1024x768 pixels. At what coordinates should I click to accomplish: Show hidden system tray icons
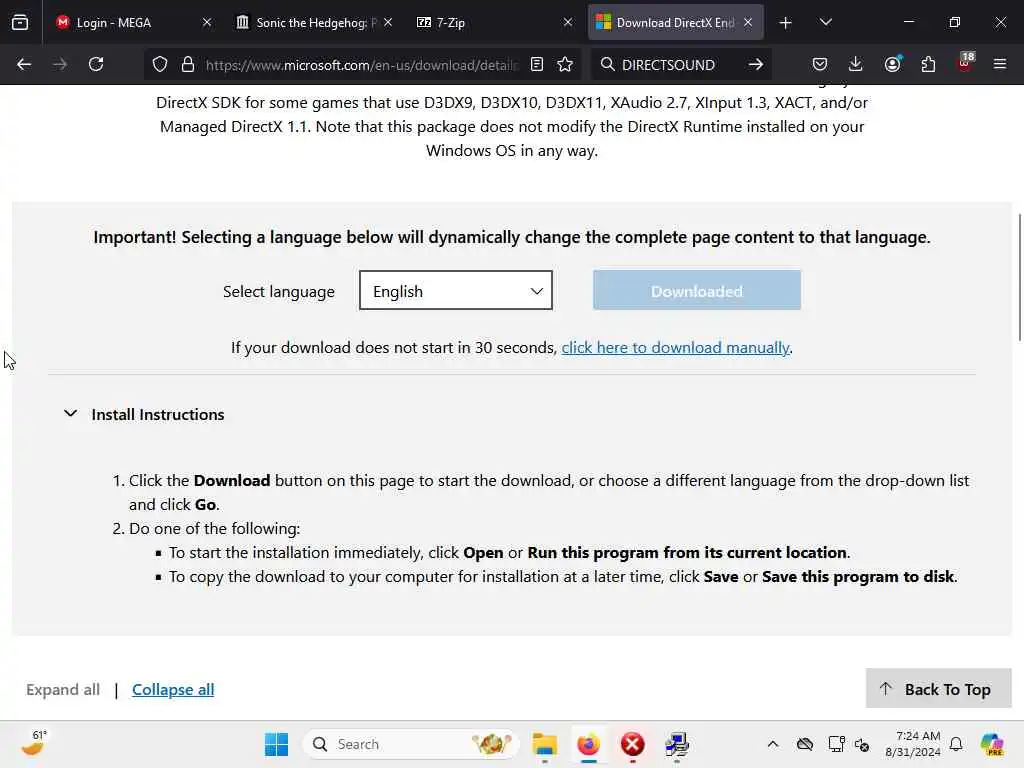click(773, 744)
